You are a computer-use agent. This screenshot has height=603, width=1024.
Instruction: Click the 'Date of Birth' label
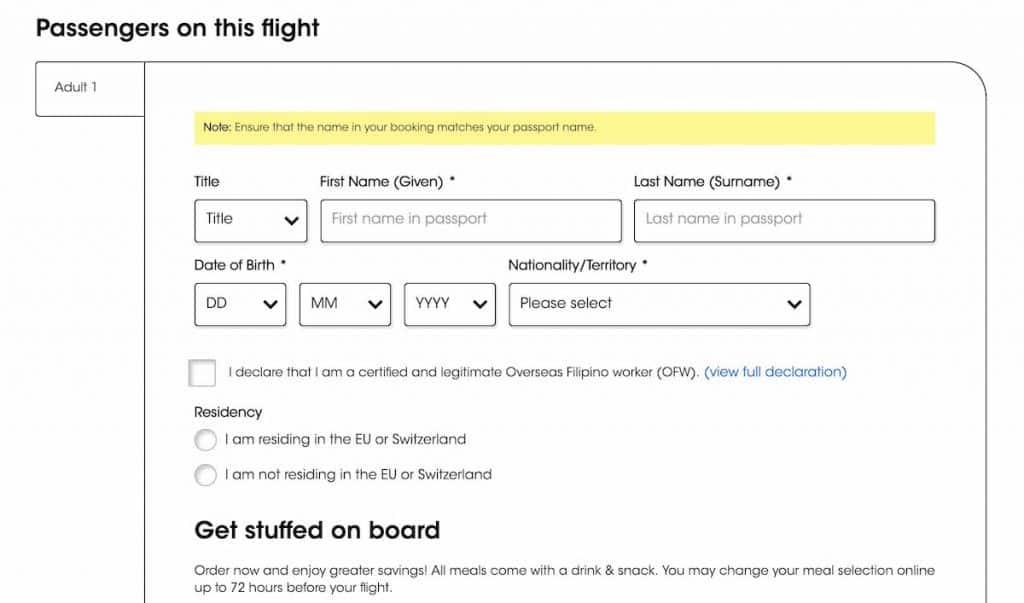pyautogui.click(x=235, y=265)
